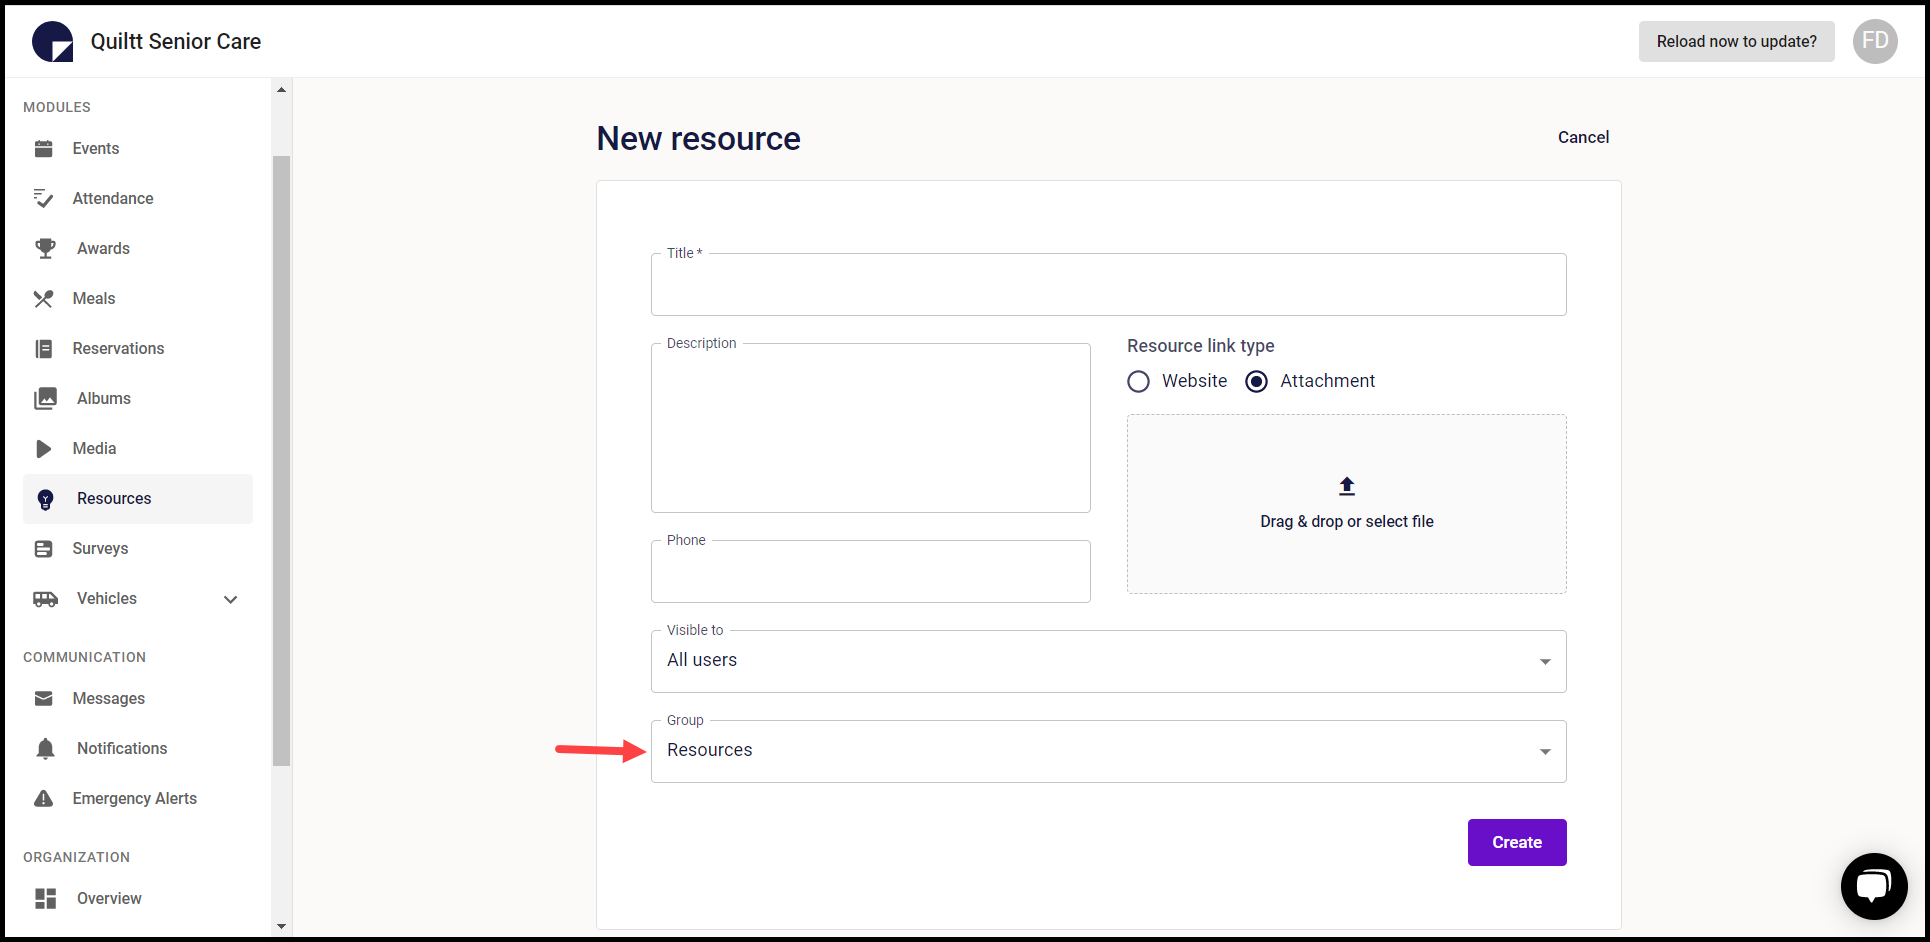Navigate to Meals
The image size is (1930, 942).
pos(138,299)
